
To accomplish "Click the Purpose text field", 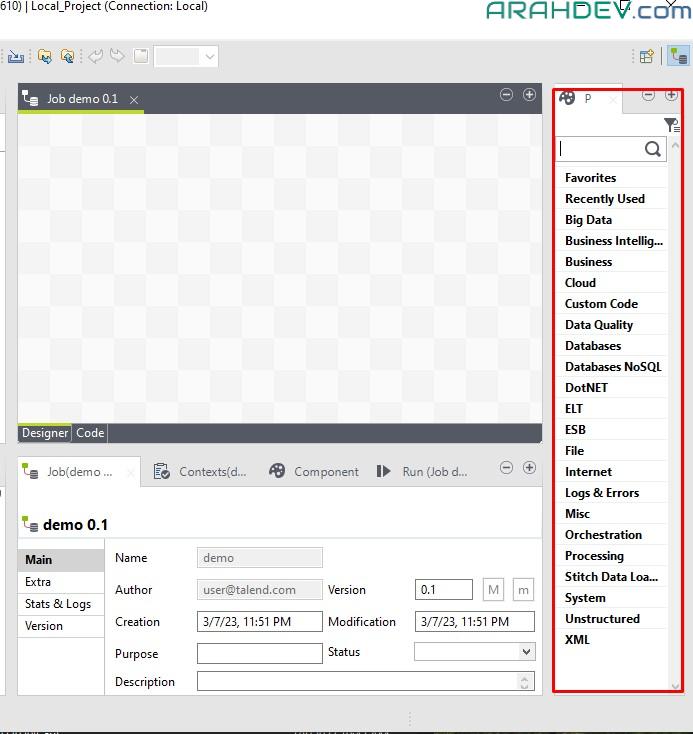I will 259,654.
